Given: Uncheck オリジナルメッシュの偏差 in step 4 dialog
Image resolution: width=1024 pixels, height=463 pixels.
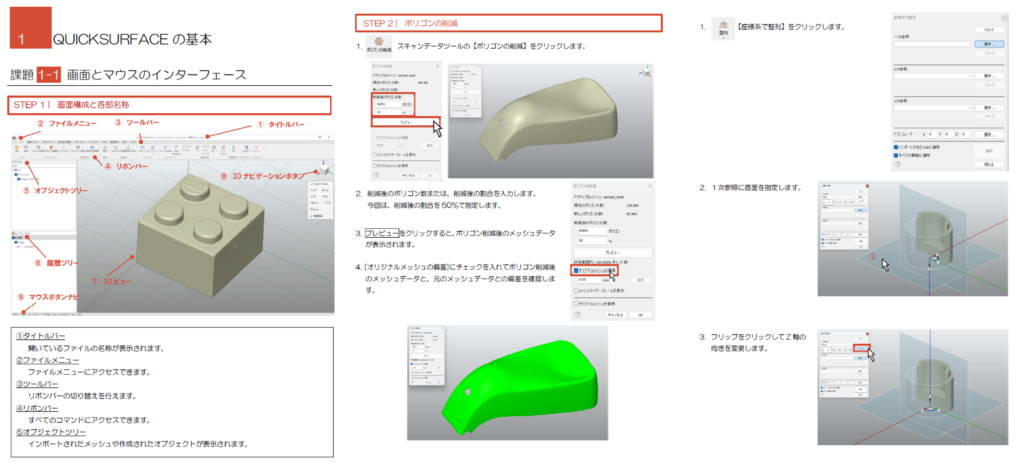Looking at the screenshot, I should coord(576,270).
